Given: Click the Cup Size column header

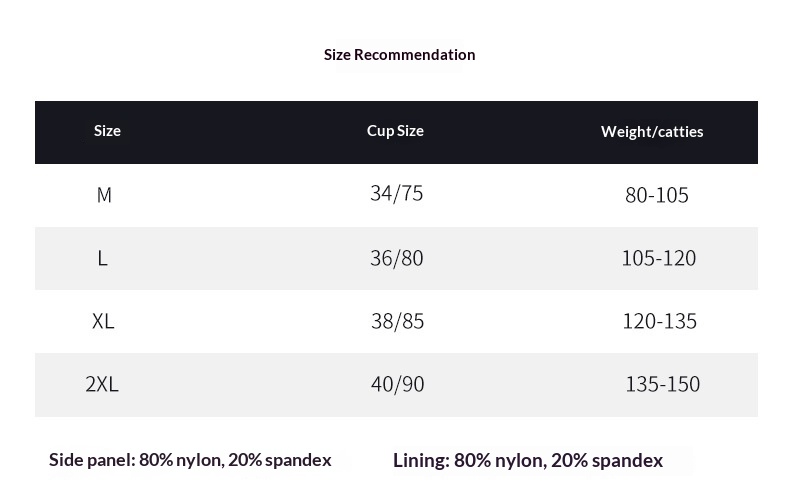Looking at the screenshot, I should [395, 131].
